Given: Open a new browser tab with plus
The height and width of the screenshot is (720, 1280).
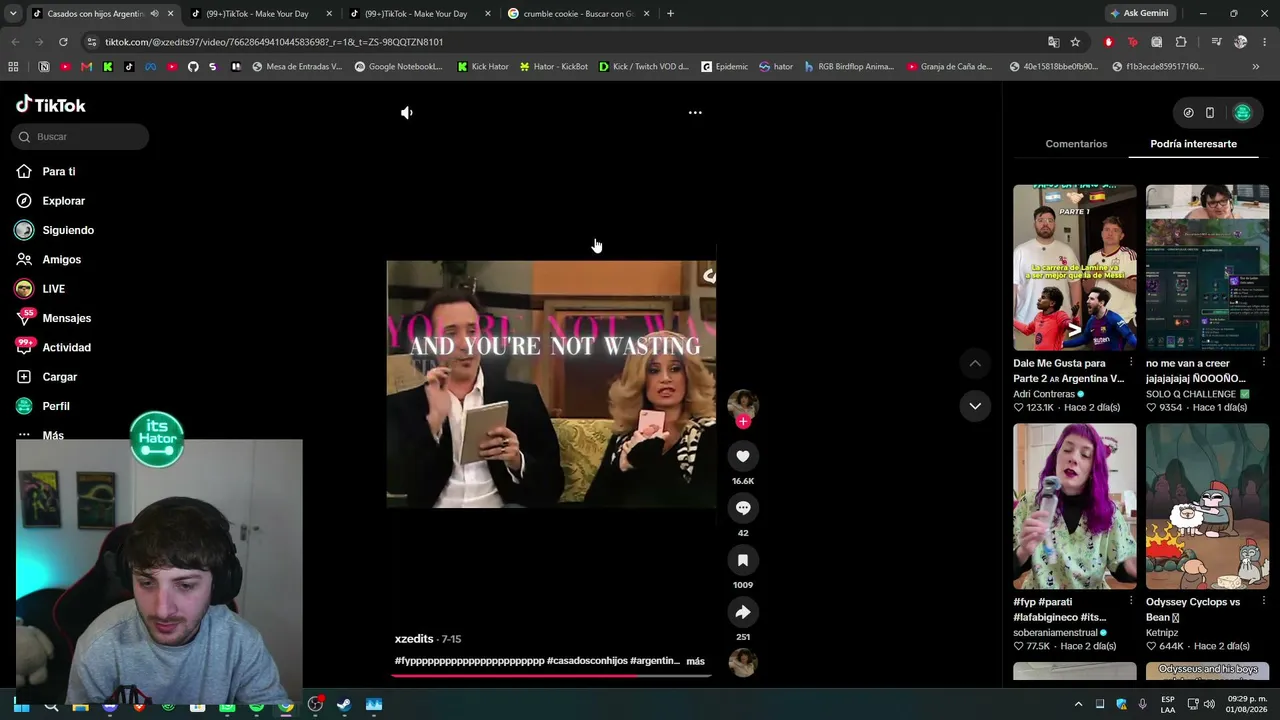Looking at the screenshot, I should (x=670, y=14).
